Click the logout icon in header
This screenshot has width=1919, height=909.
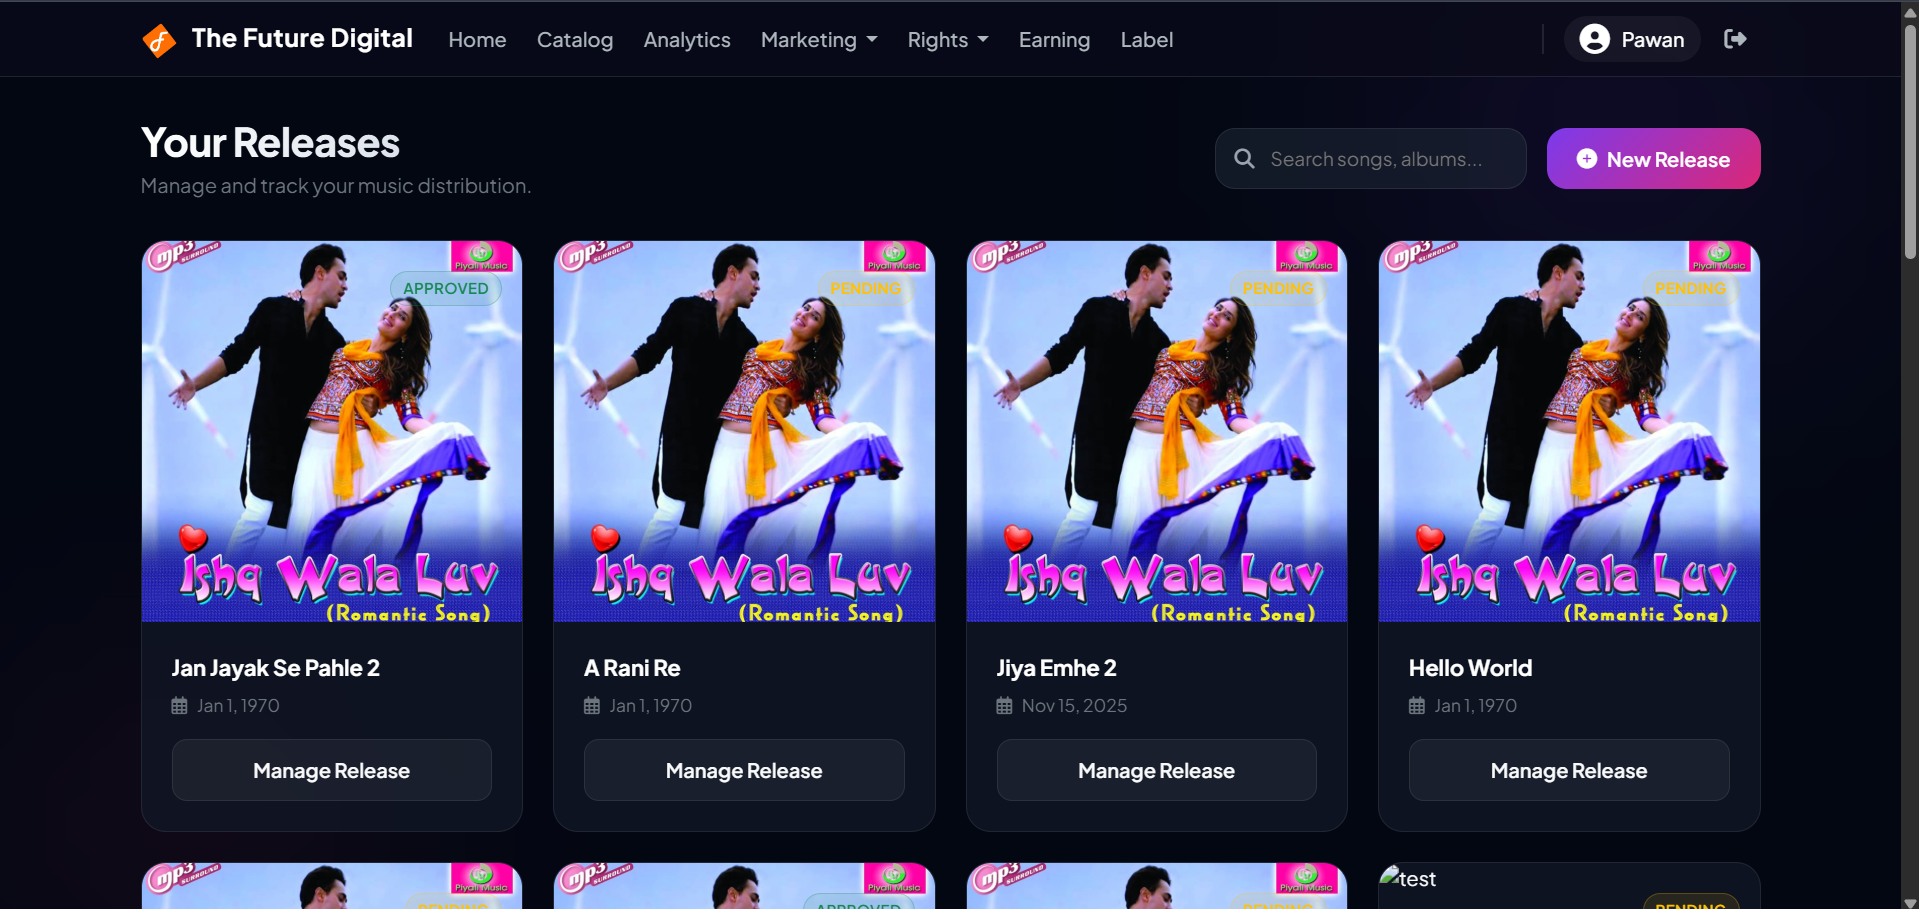tap(1735, 39)
